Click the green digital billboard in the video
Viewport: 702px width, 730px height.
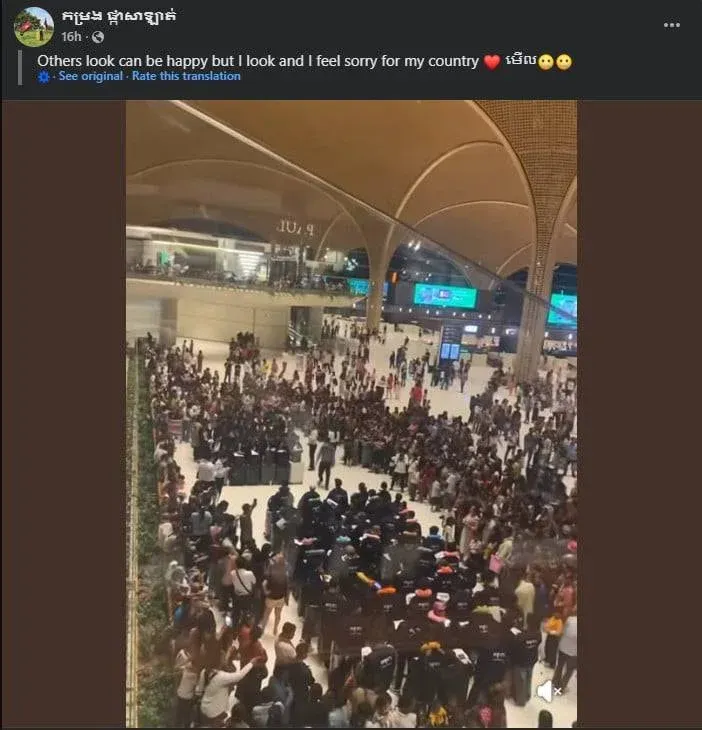[445, 296]
